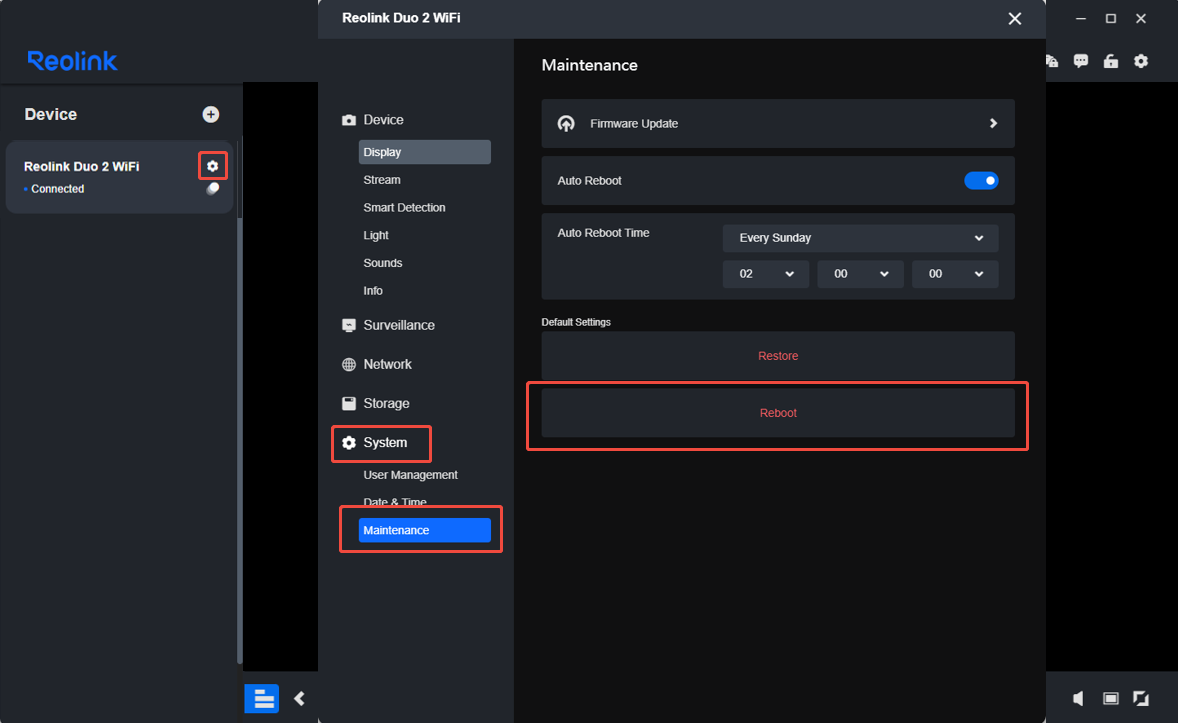Open the minutes dropdown in Auto Reboot Time

click(x=860, y=274)
